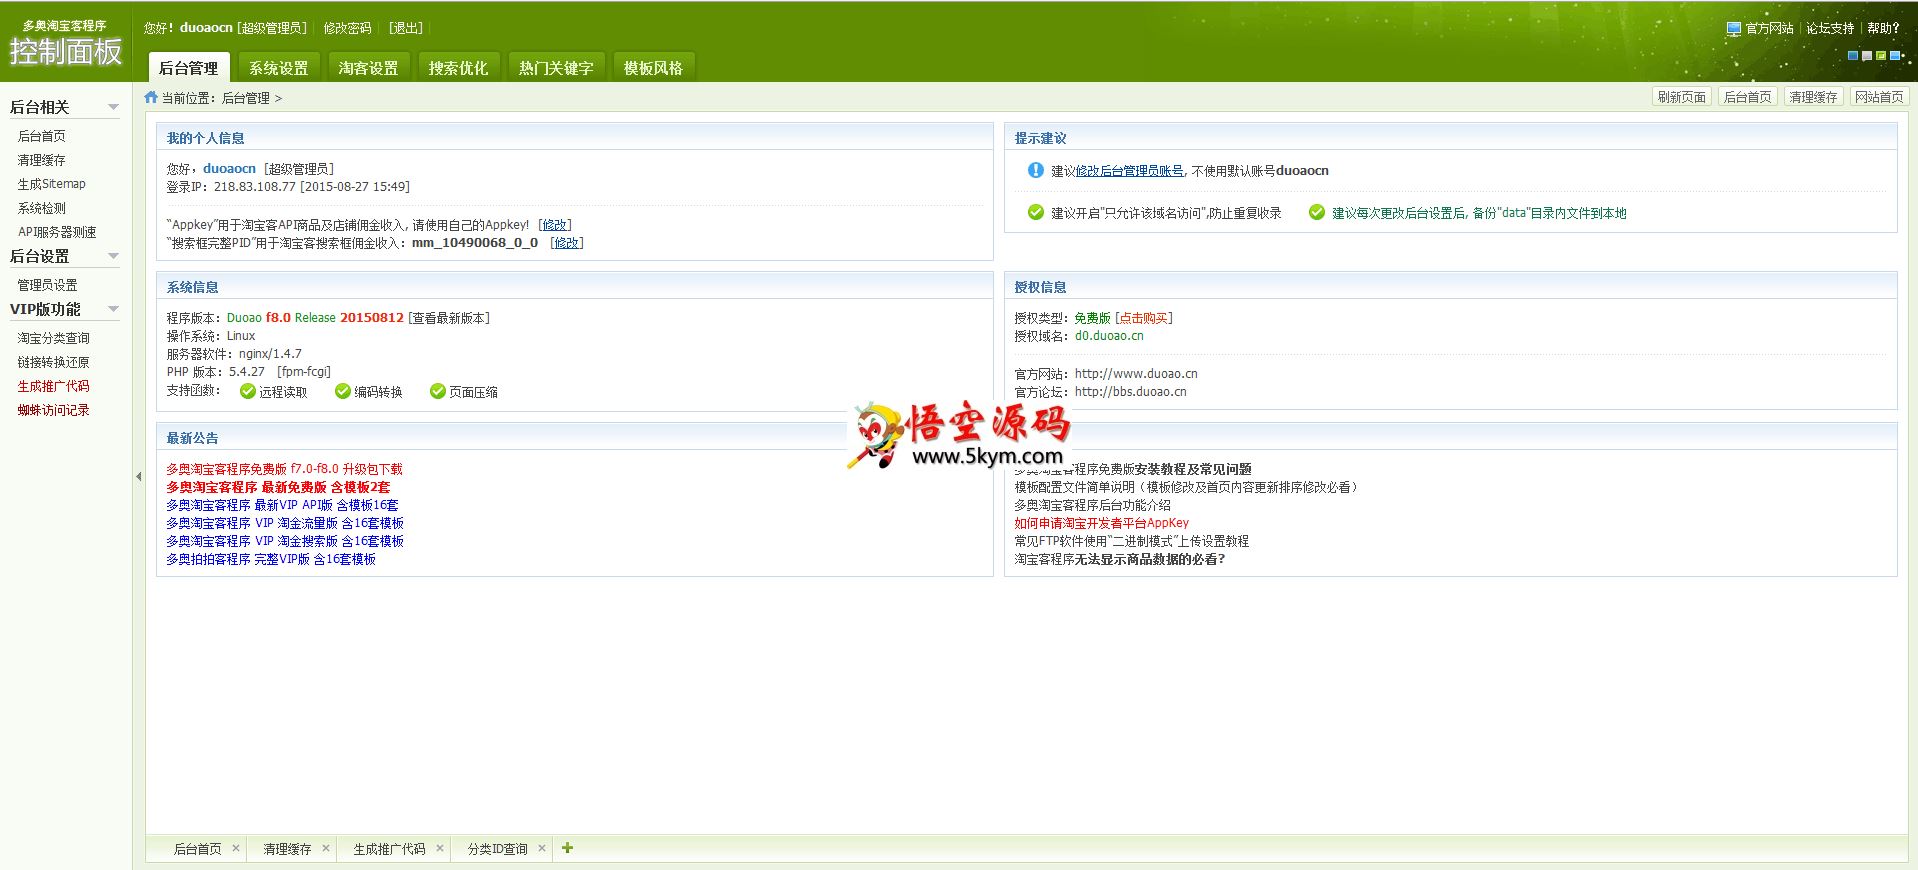The width and height of the screenshot is (1918, 870).
Task: Click the 点击购买 license link
Action: 1144,318
